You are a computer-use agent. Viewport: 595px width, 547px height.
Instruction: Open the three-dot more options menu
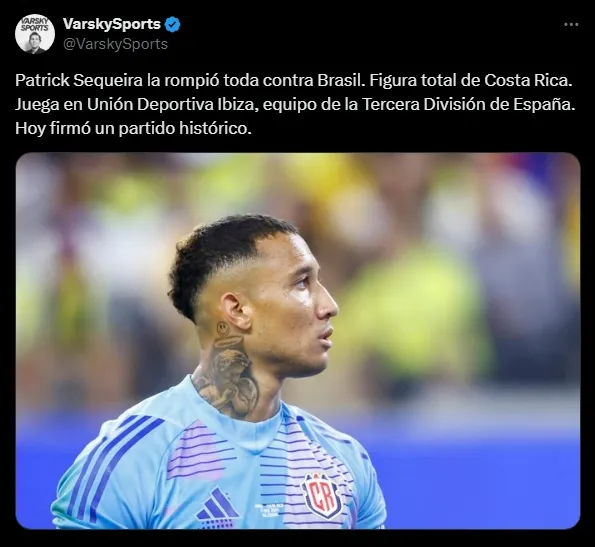point(571,25)
